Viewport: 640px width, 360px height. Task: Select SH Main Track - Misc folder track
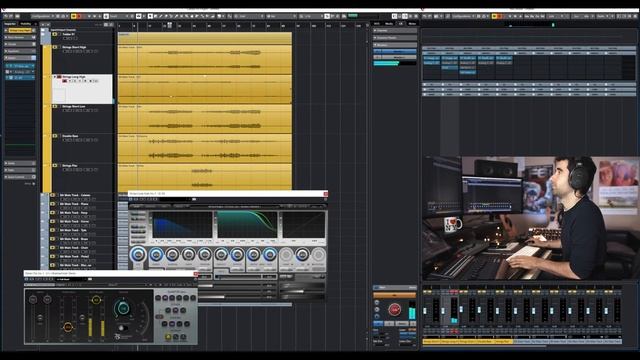[x=75, y=265]
